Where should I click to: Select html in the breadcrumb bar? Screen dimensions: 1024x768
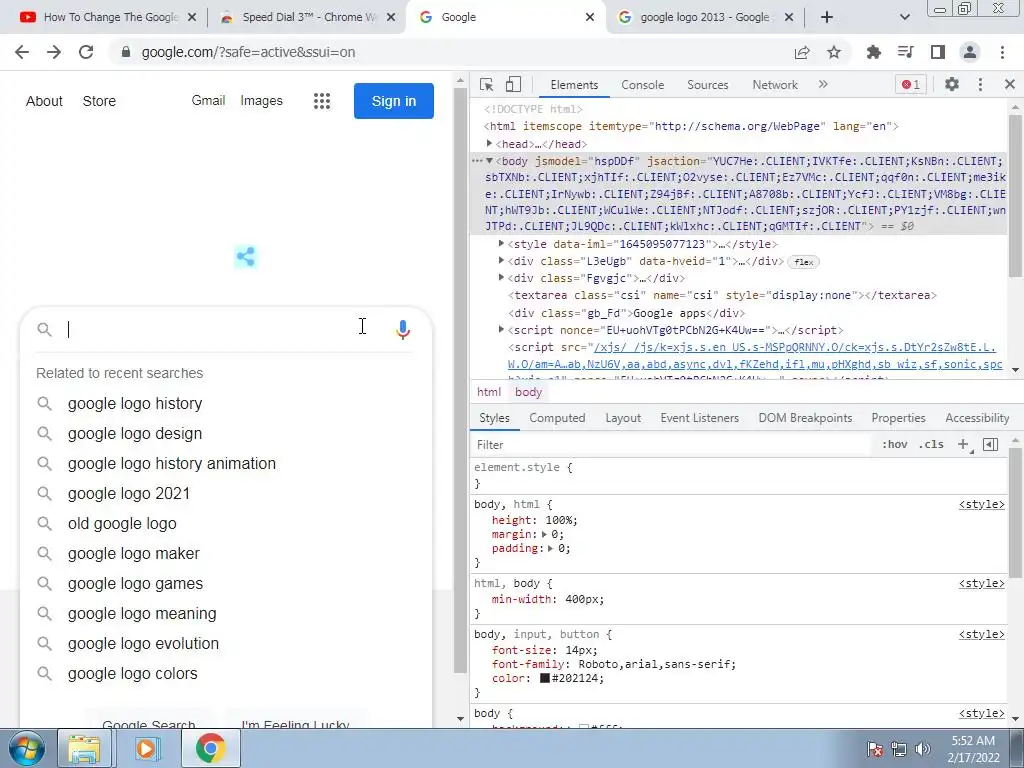coord(488,392)
